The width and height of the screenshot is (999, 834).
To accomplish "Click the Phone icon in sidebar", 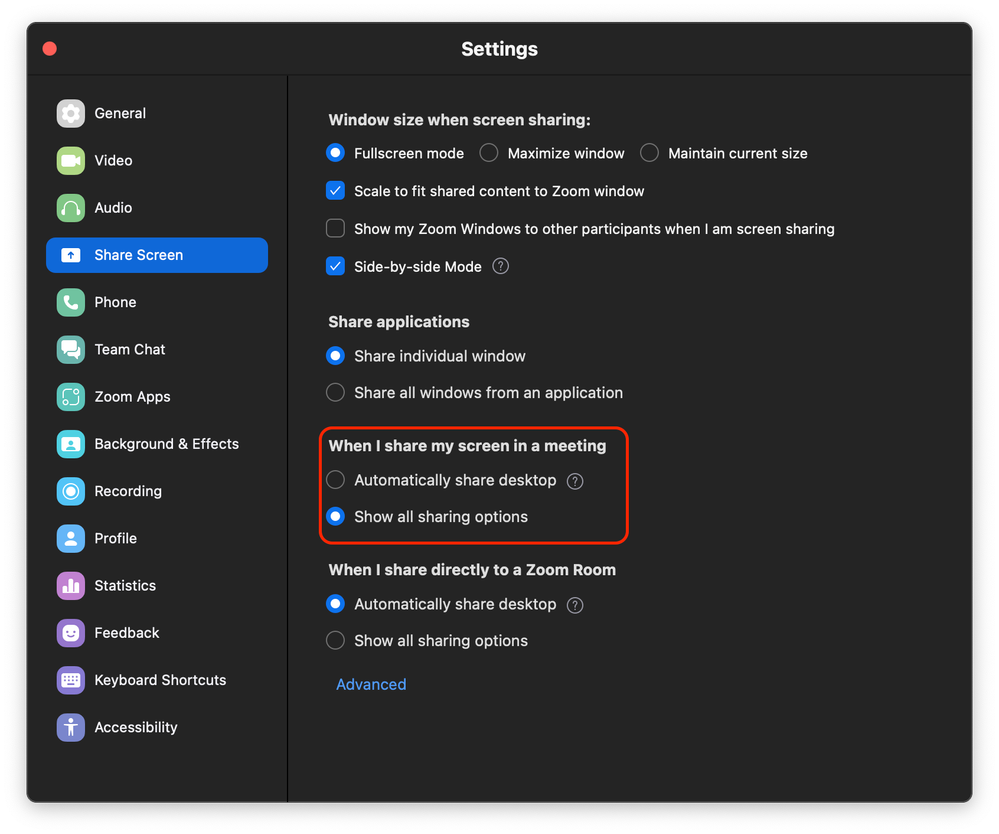I will pyautogui.click(x=71, y=302).
